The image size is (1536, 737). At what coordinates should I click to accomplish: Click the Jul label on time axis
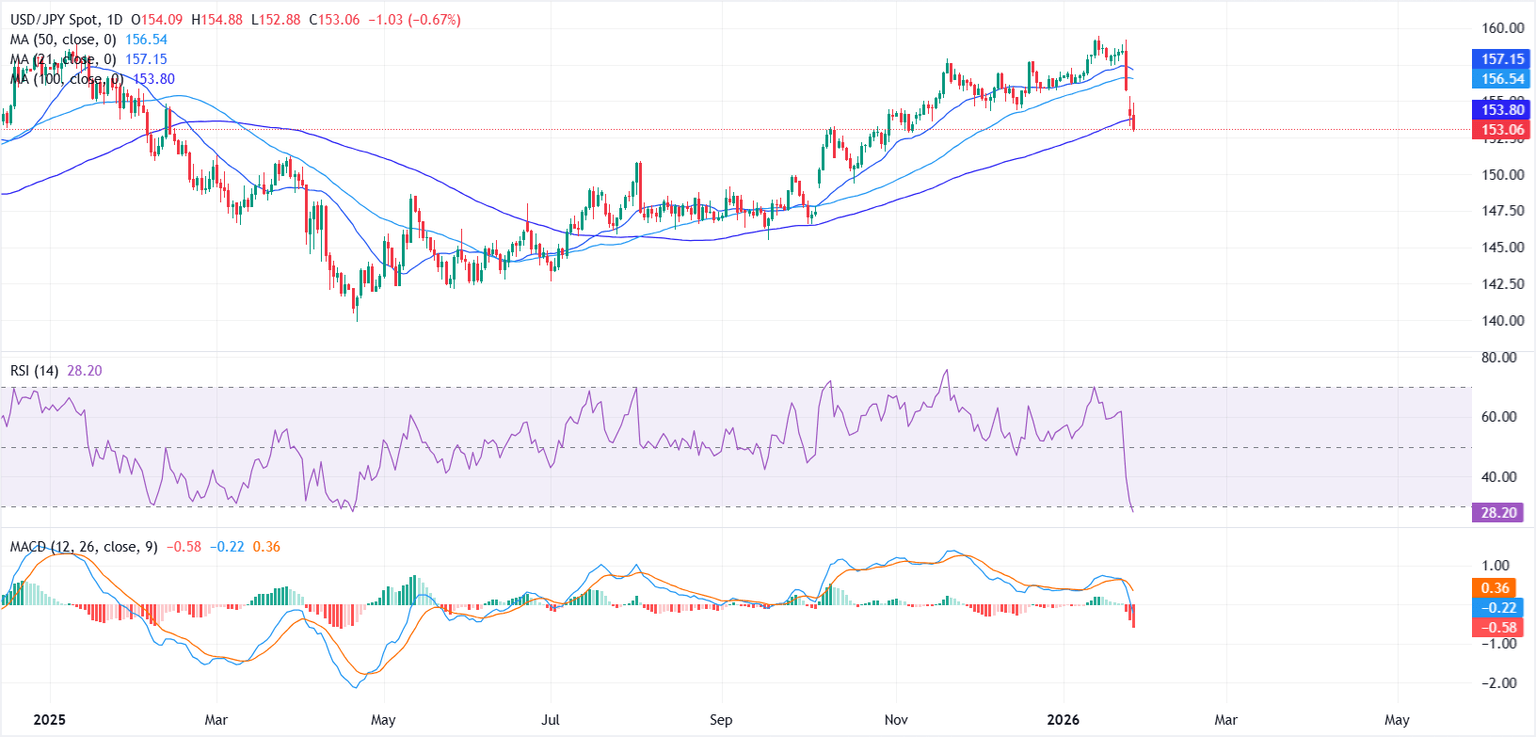551,720
